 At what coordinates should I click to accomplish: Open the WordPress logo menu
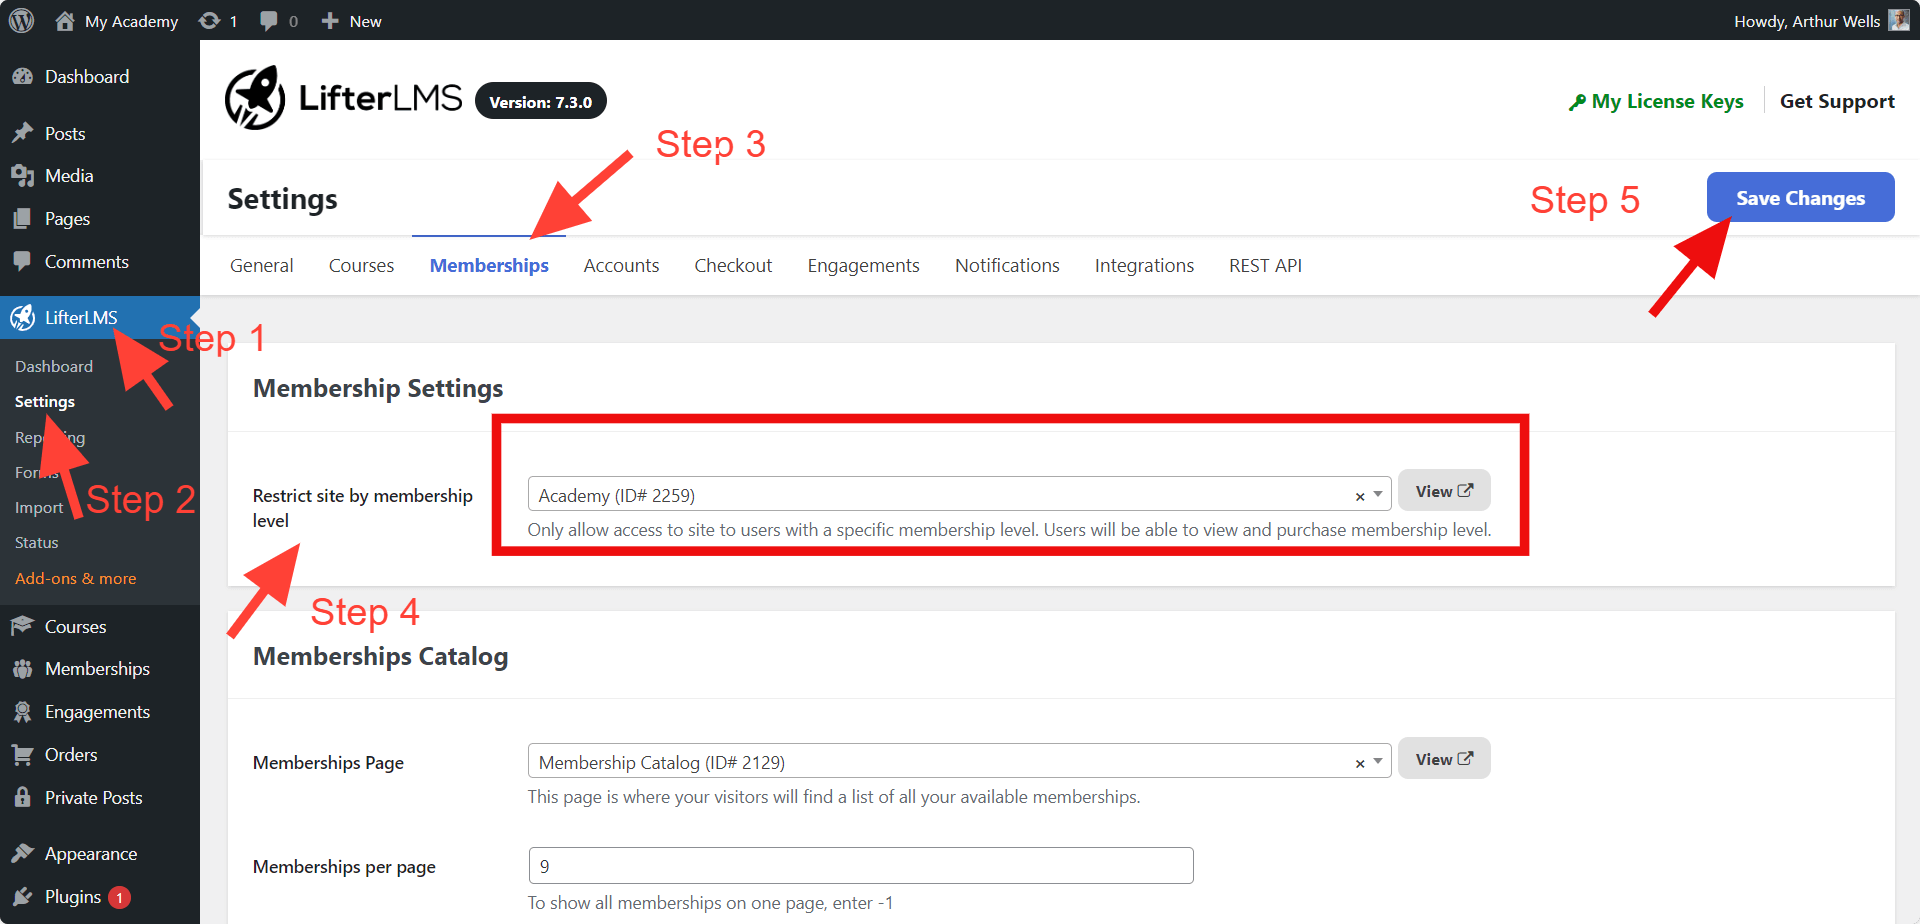tap(21, 20)
